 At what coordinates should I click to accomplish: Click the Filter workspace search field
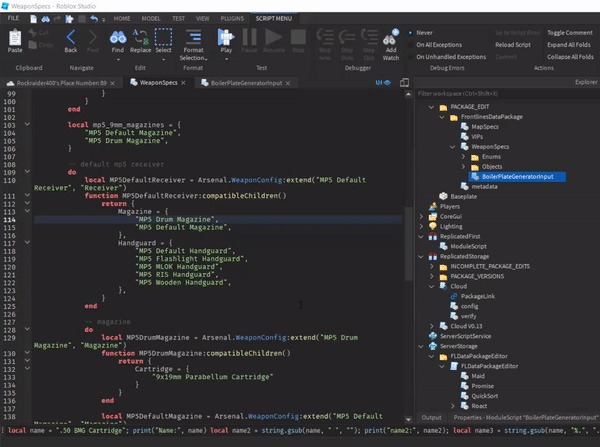click(x=507, y=94)
